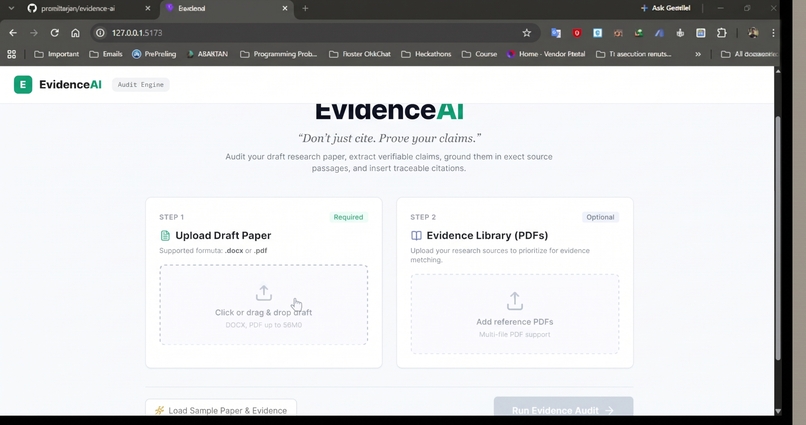Click the upload arrow icon in draft dropzone

pos(264,293)
